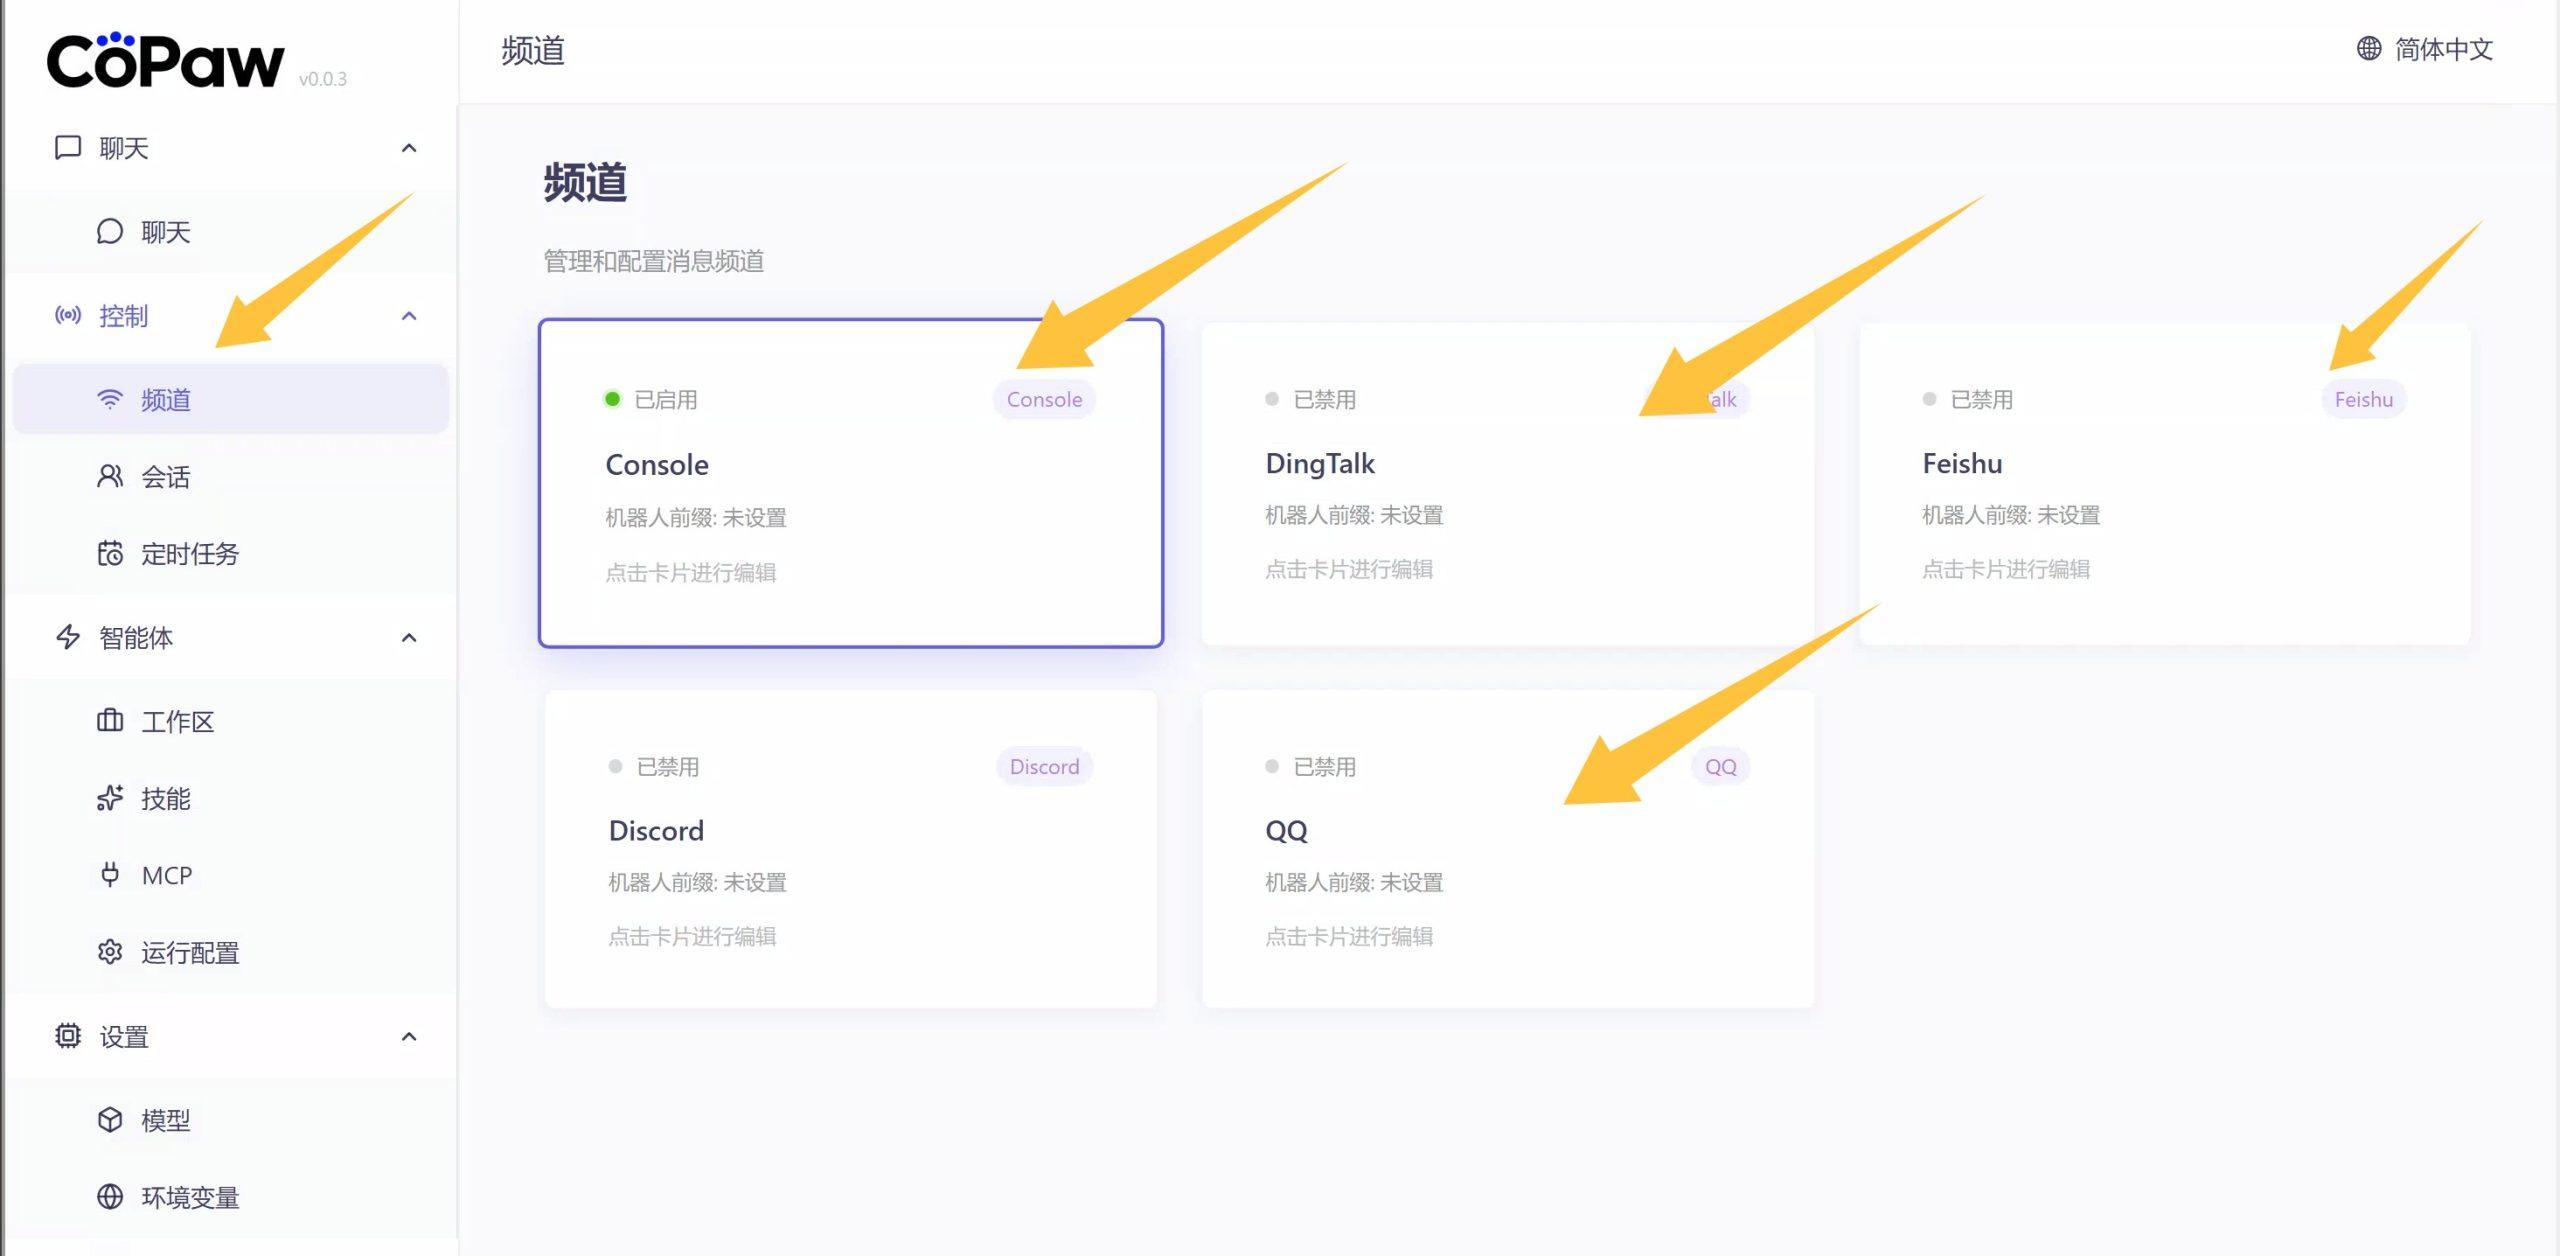Click the sparkle icon next to 技能
The height and width of the screenshot is (1256, 2560).
pyautogui.click(x=109, y=798)
